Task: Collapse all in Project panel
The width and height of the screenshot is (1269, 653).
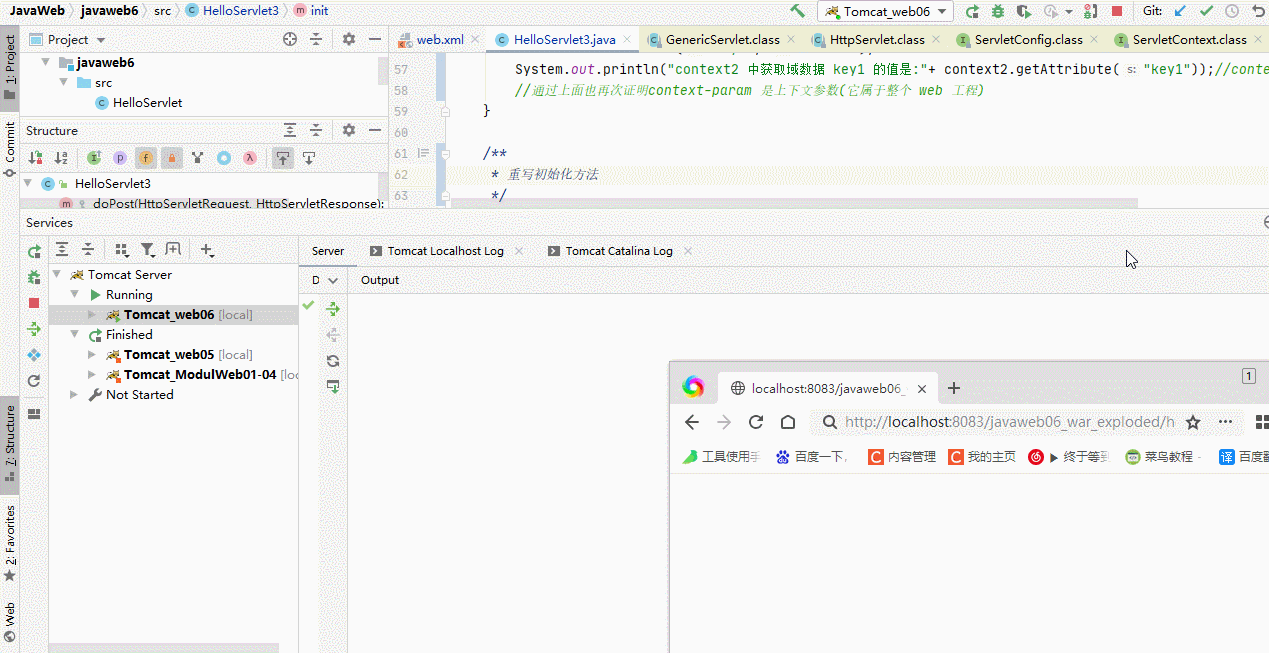Action: (316, 39)
